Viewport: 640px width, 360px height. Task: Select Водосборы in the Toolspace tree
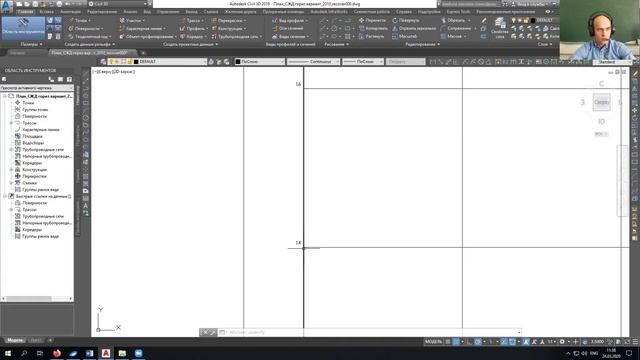(x=33, y=143)
